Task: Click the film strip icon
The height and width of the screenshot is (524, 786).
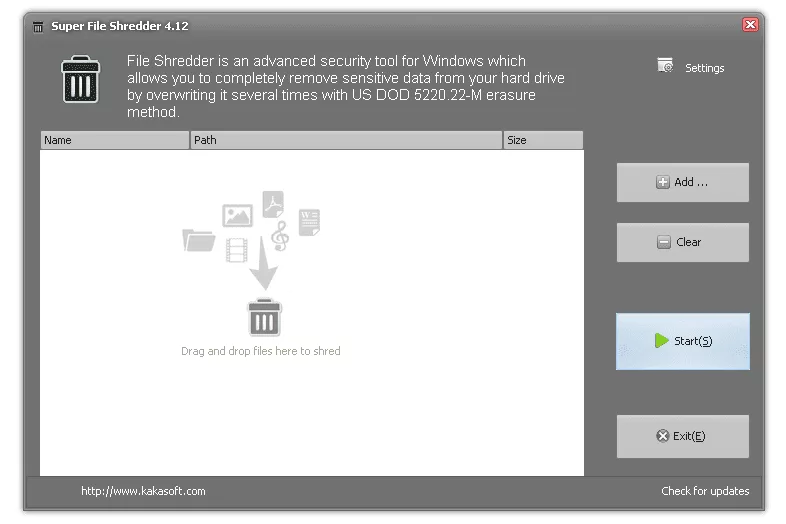Action: pos(236,250)
